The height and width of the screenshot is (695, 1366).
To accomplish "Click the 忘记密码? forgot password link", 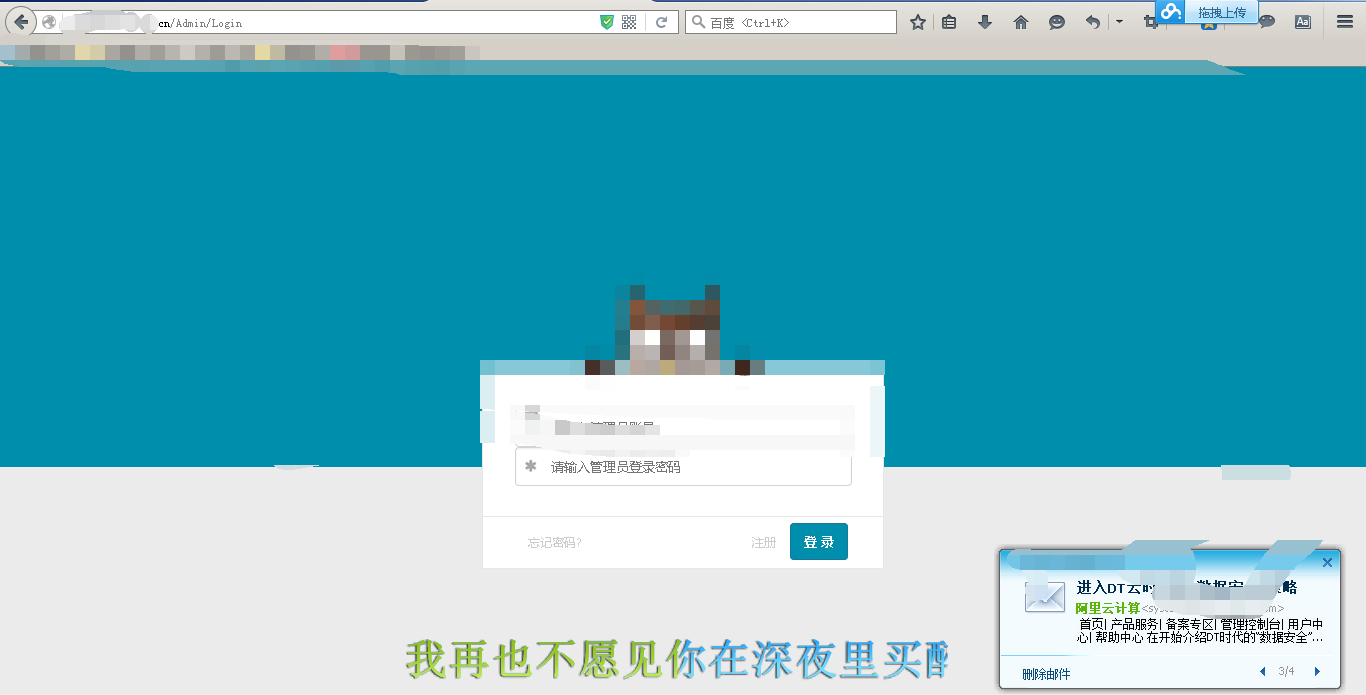I will 555,542.
